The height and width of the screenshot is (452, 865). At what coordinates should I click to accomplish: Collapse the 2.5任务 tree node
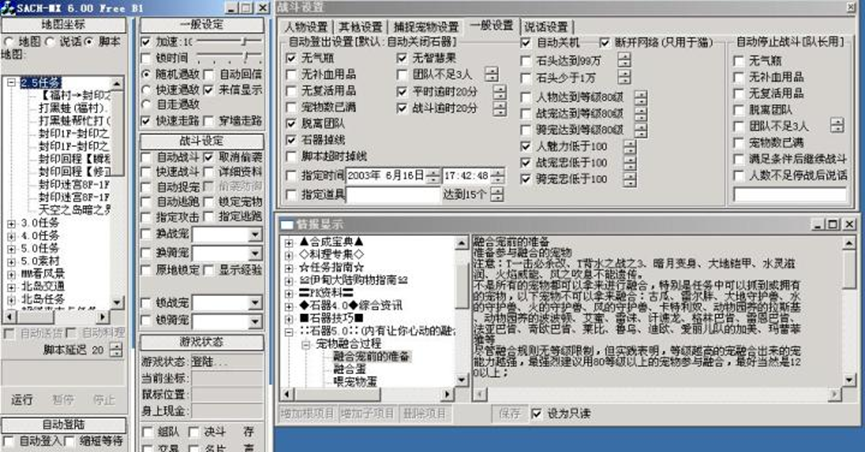pyautogui.click(x=11, y=82)
